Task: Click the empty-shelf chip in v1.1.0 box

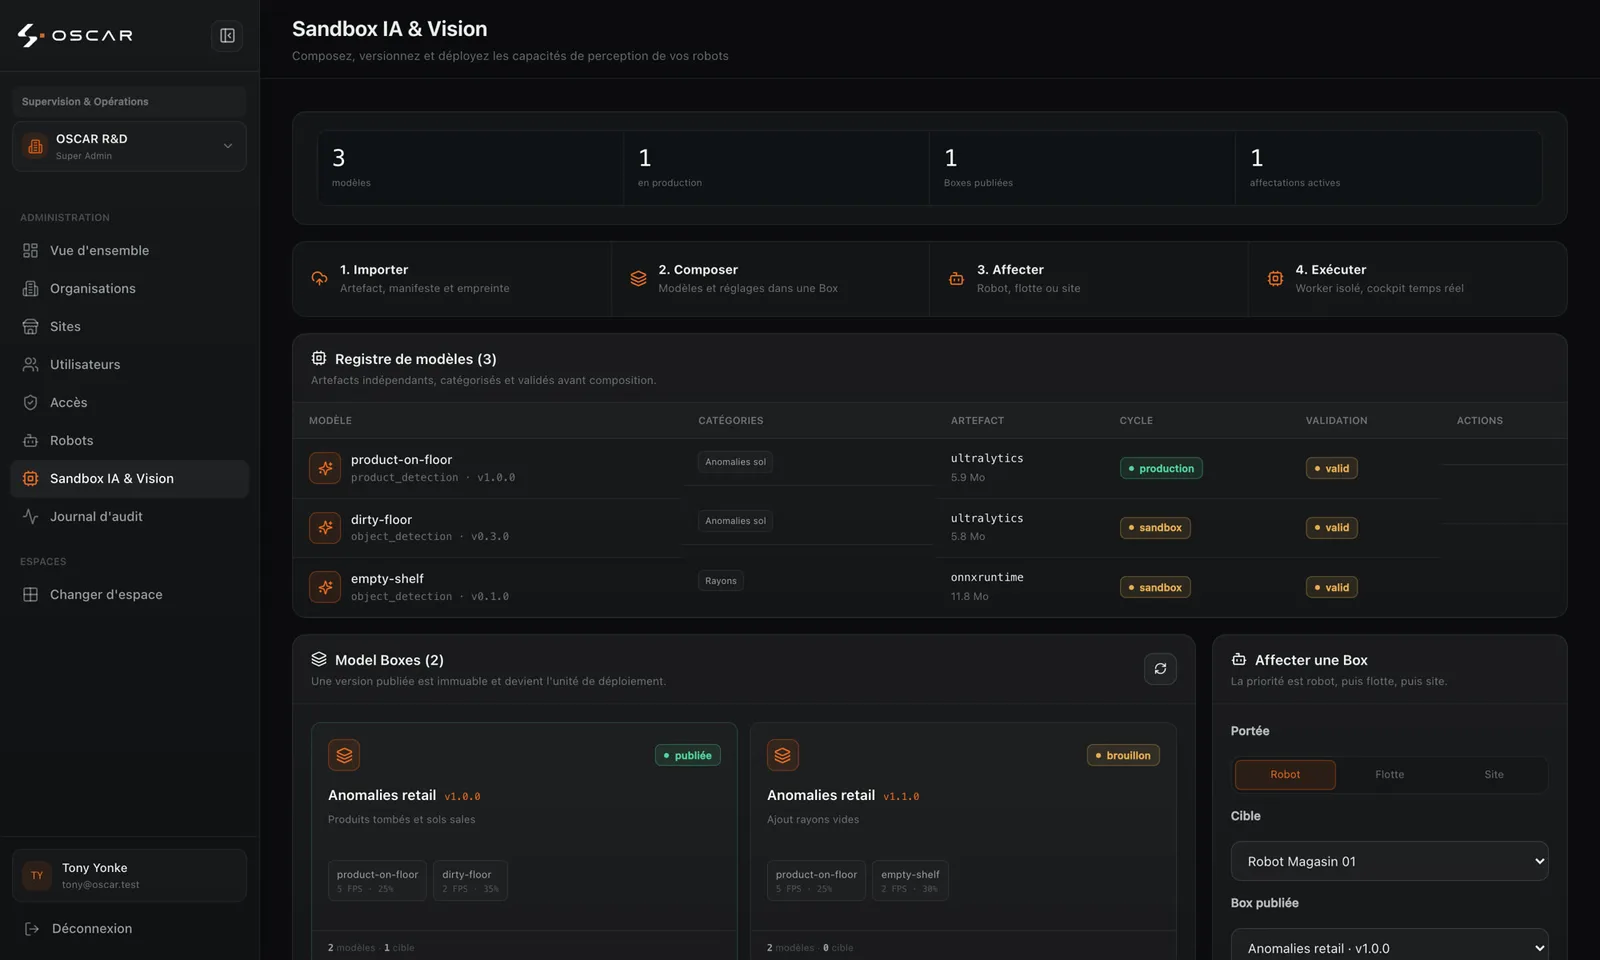Action: [910, 881]
